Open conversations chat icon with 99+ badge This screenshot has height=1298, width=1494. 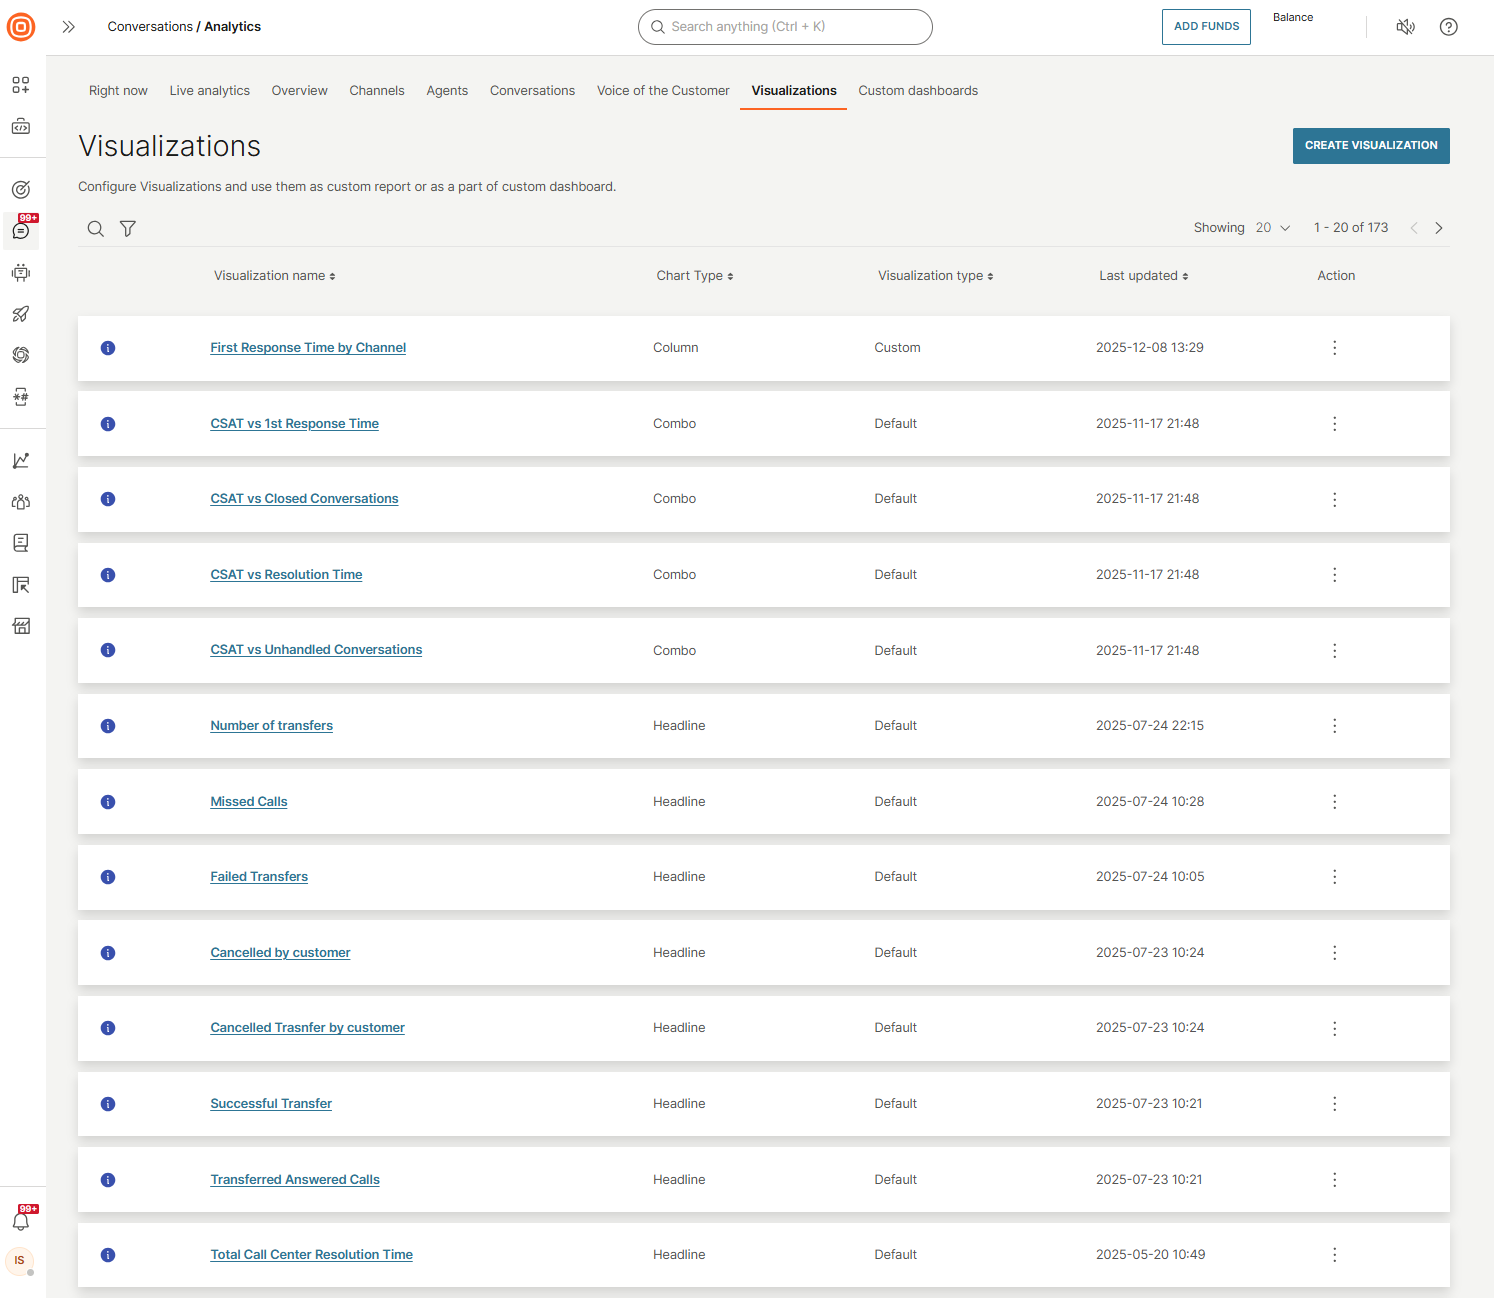pos(21,231)
